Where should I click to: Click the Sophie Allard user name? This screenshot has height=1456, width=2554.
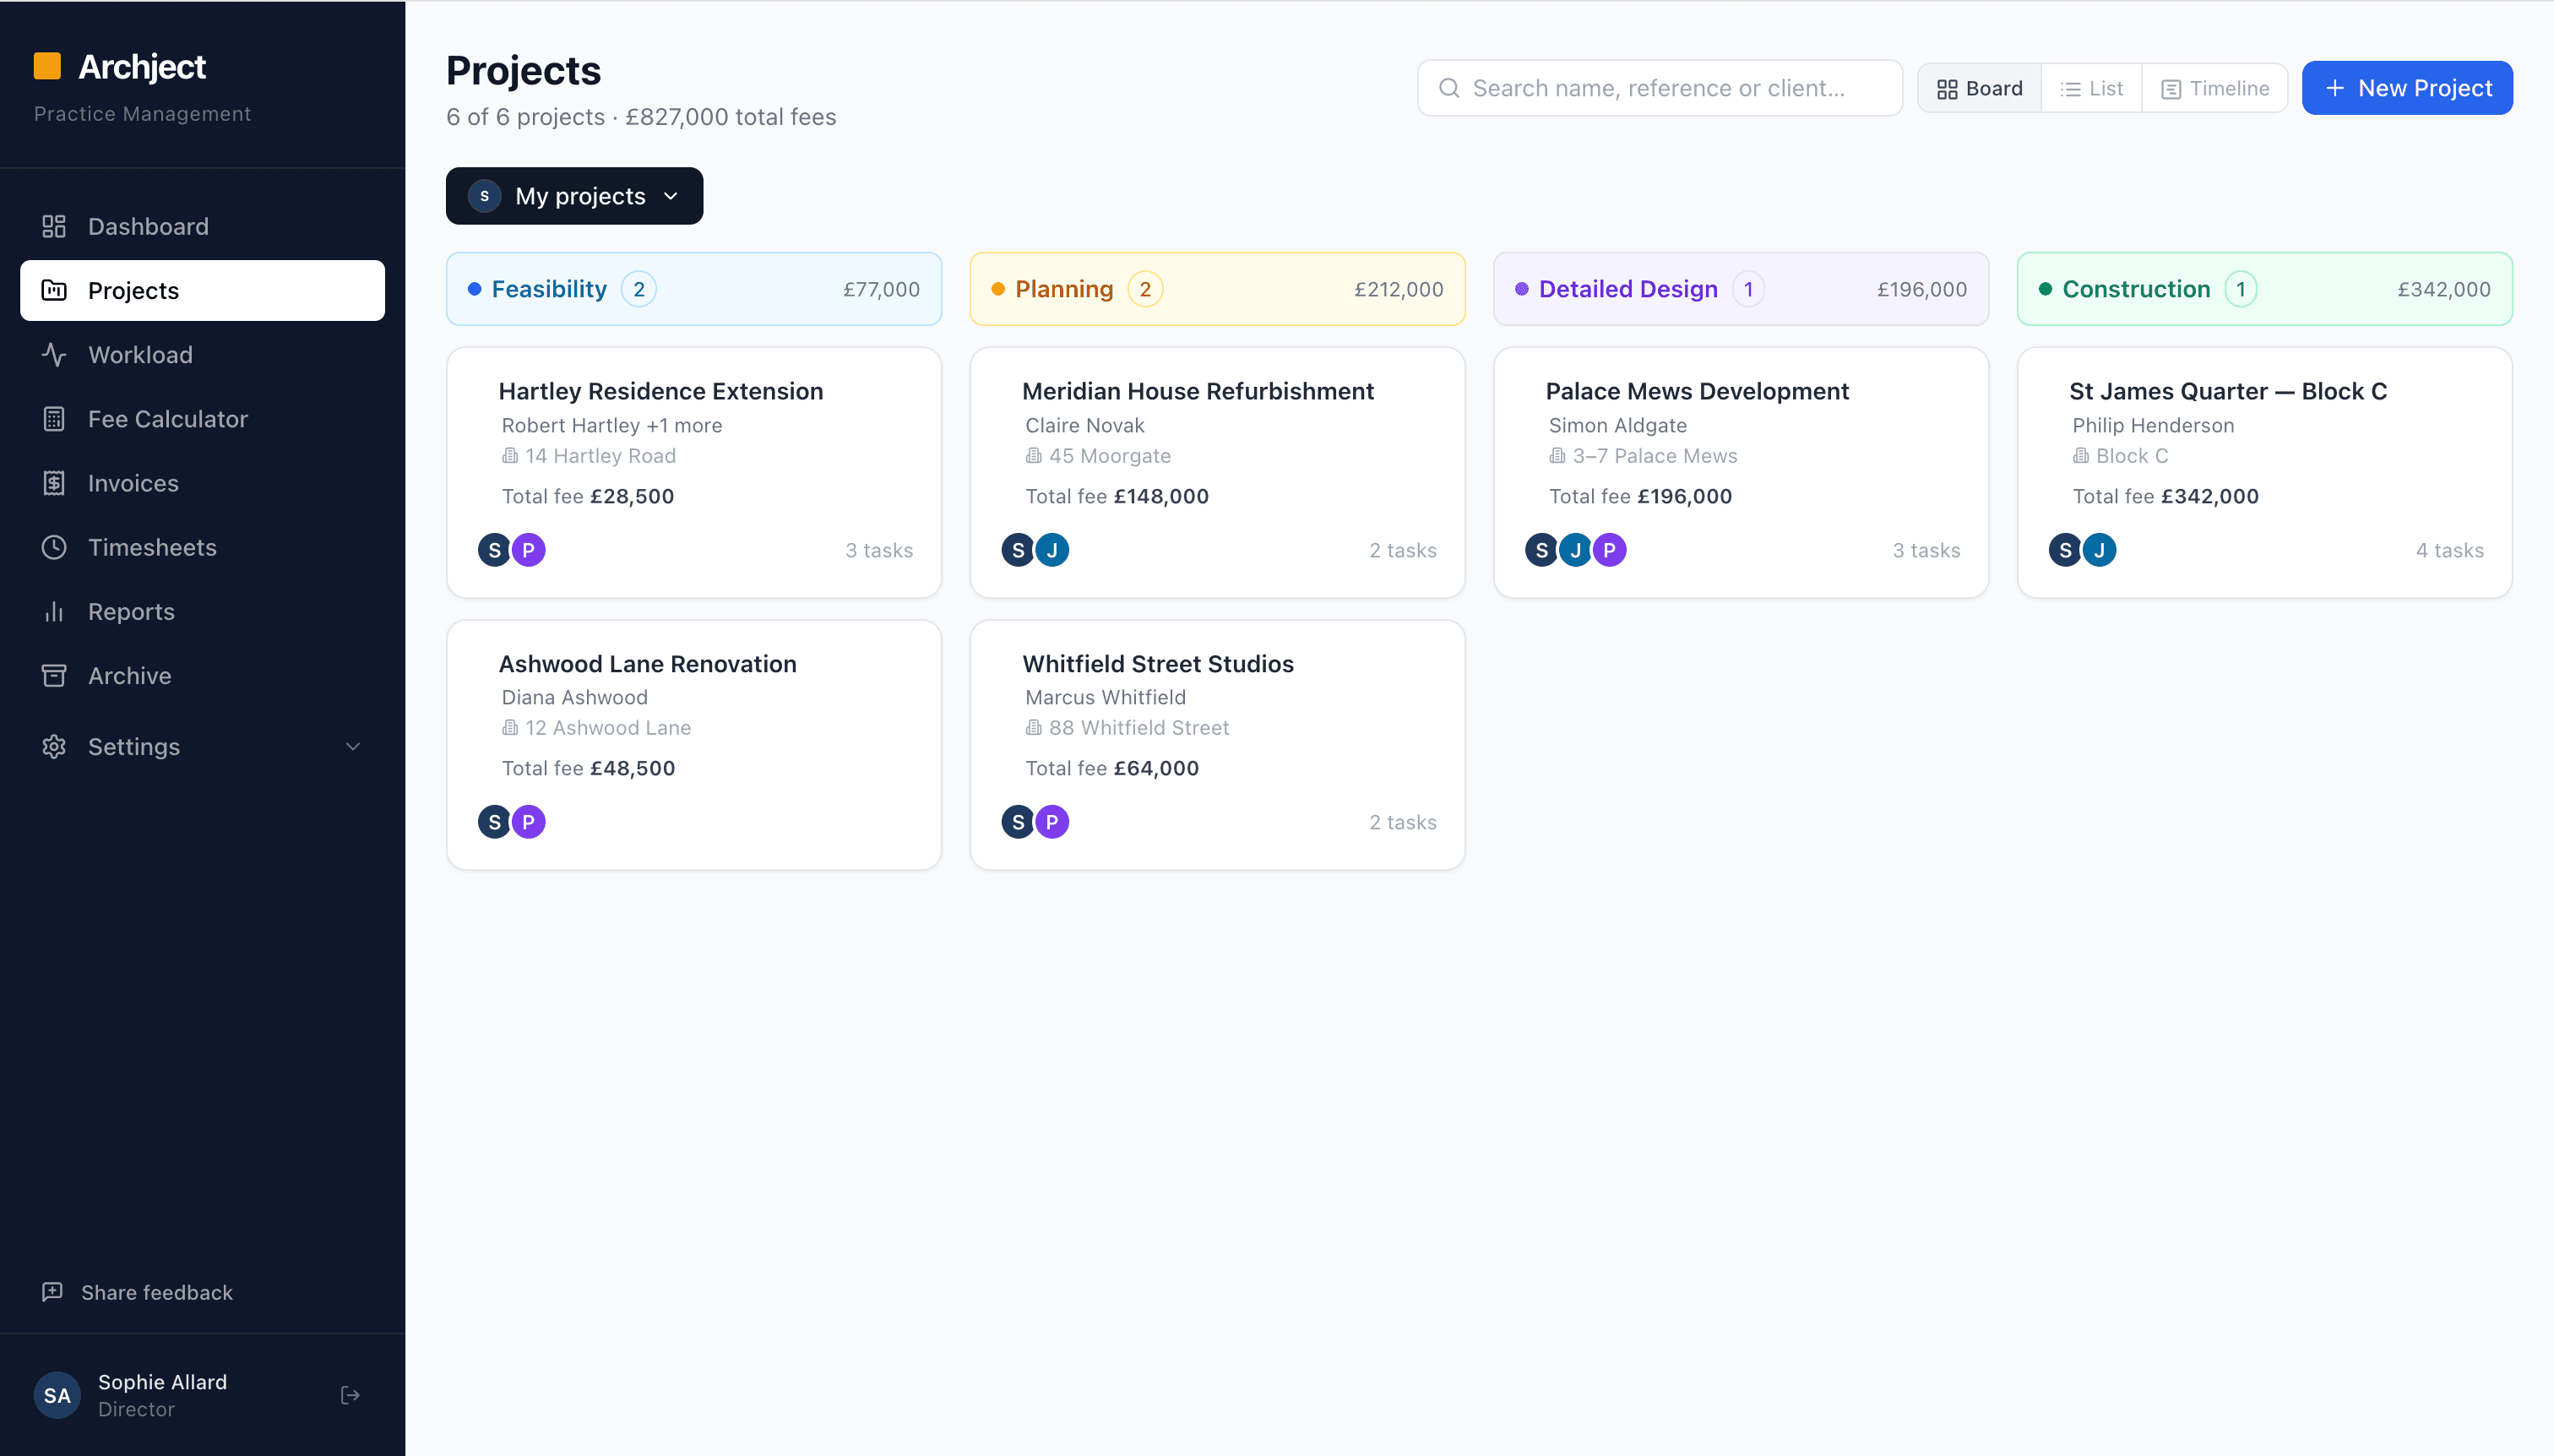click(162, 1381)
